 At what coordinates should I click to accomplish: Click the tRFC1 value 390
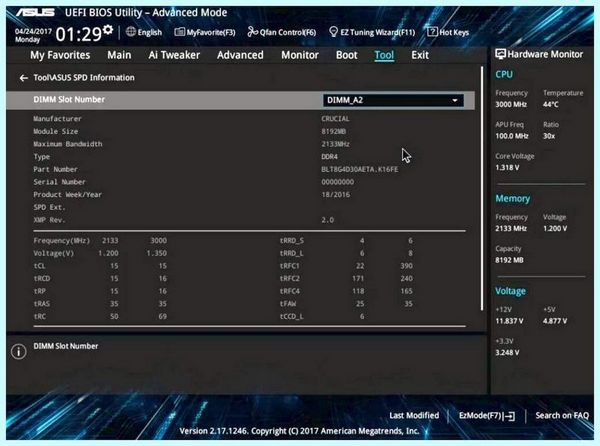[406, 265]
